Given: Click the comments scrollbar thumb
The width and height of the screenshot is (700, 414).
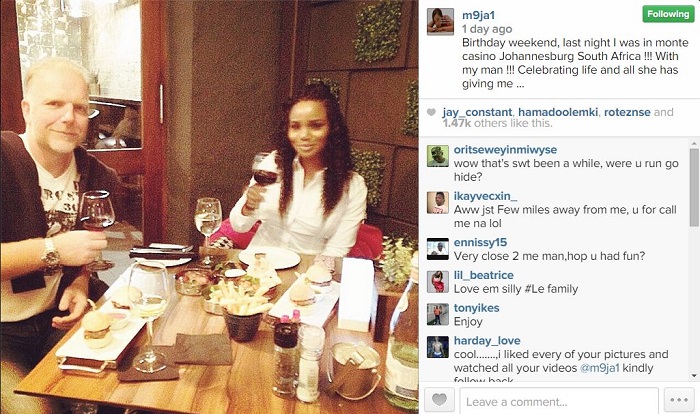Looking at the screenshot, I should (694, 188).
